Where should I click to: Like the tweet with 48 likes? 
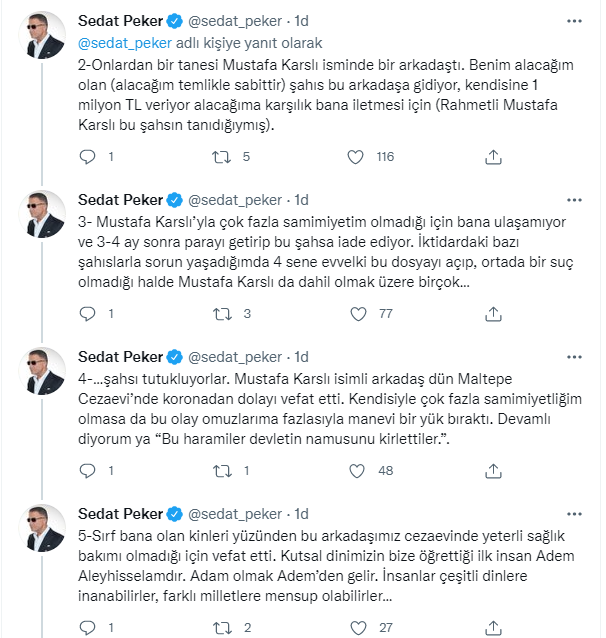(x=357, y=471)
